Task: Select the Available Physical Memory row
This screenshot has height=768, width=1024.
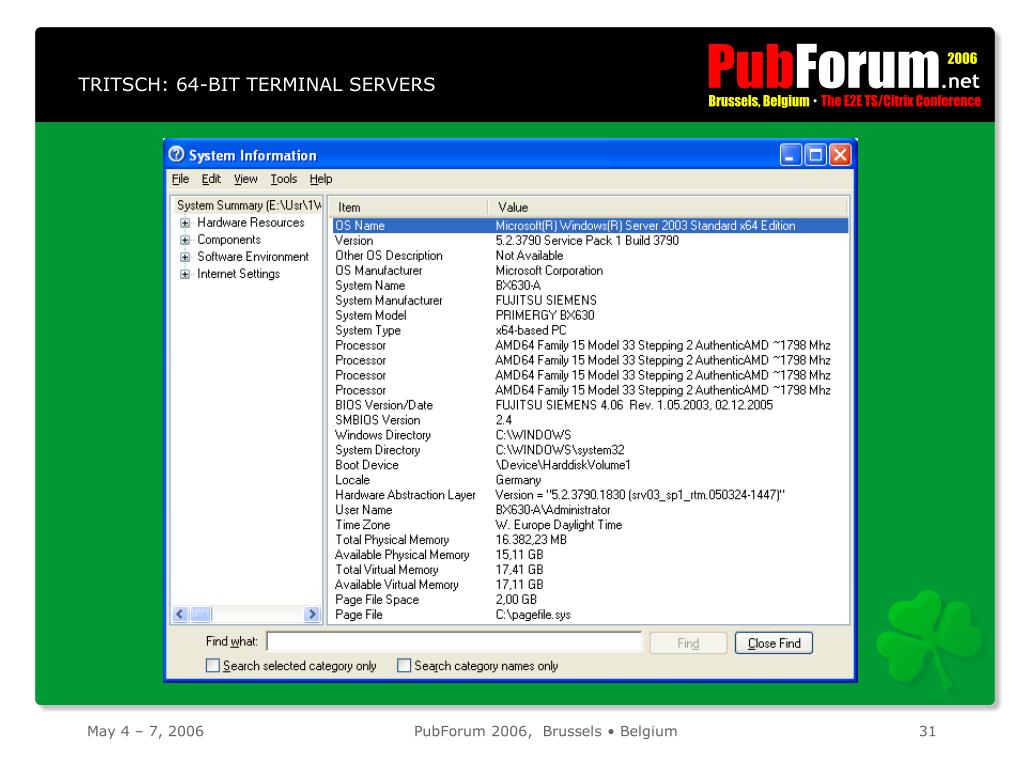Action: (590, 555)
